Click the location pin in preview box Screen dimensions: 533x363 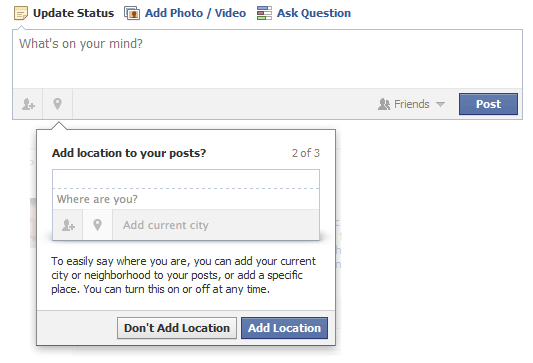click(98, 225)
